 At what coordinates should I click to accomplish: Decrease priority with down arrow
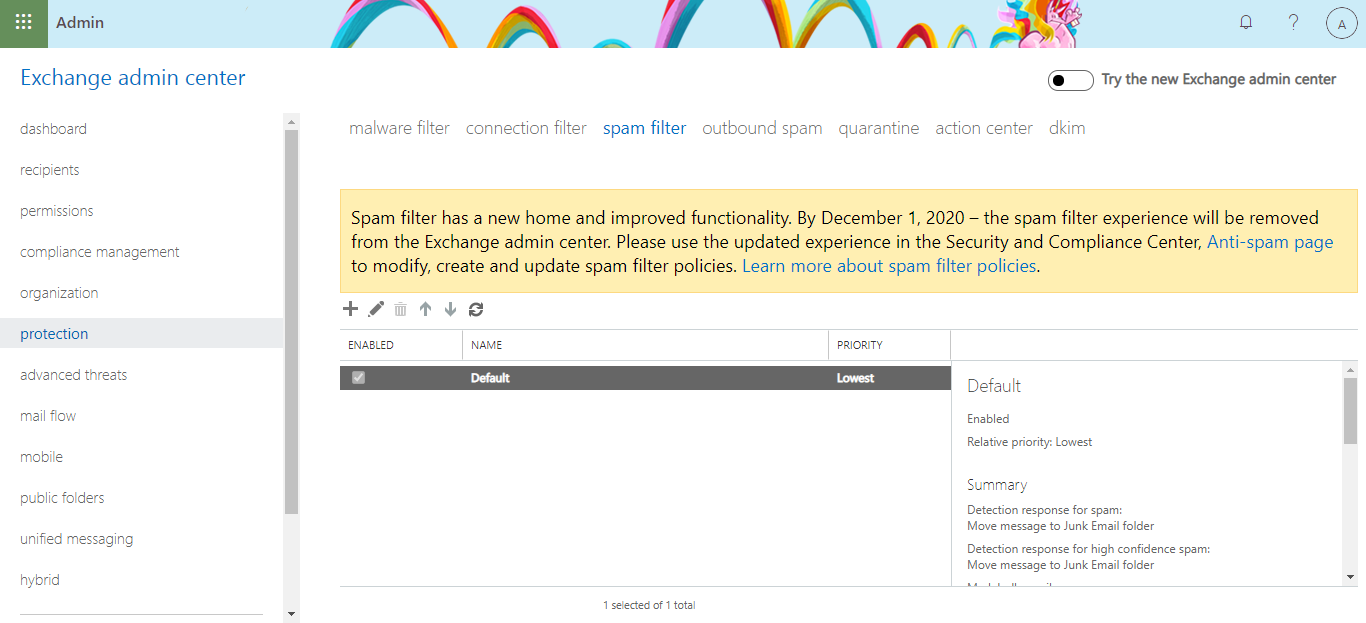click(x=450, y=309)
